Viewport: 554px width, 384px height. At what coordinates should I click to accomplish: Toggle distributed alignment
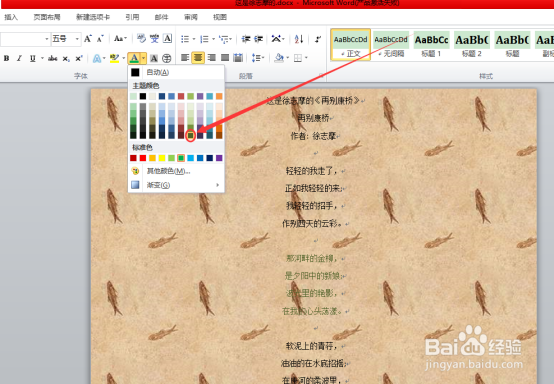tap(238, 58)
